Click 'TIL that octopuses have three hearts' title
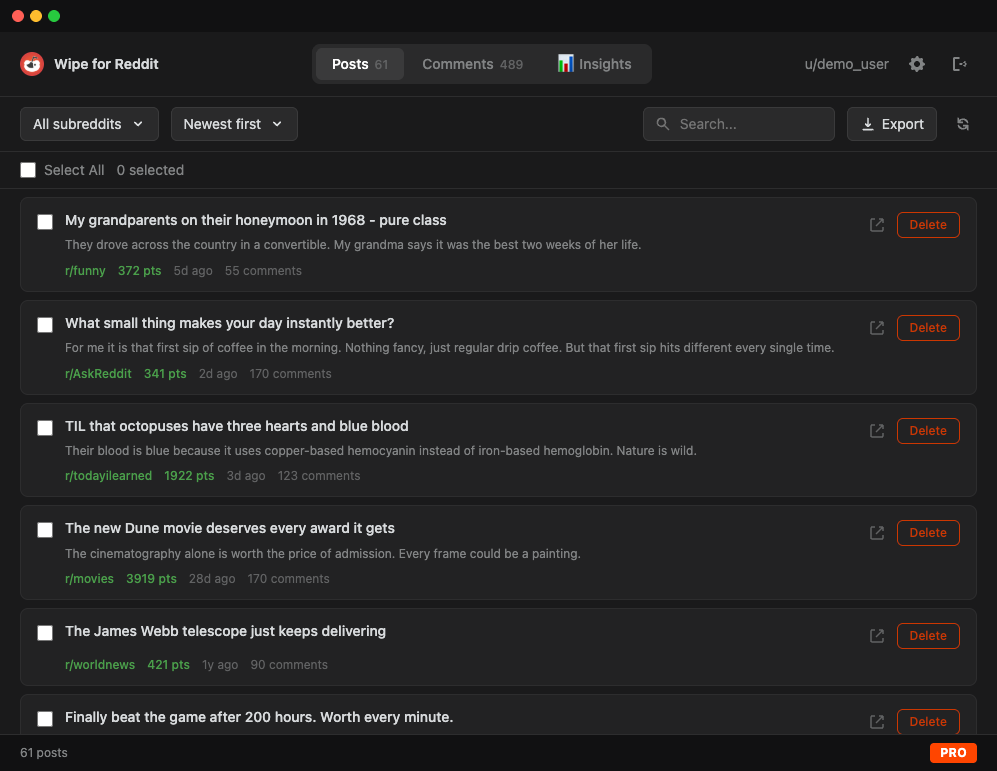 [237, 426]
